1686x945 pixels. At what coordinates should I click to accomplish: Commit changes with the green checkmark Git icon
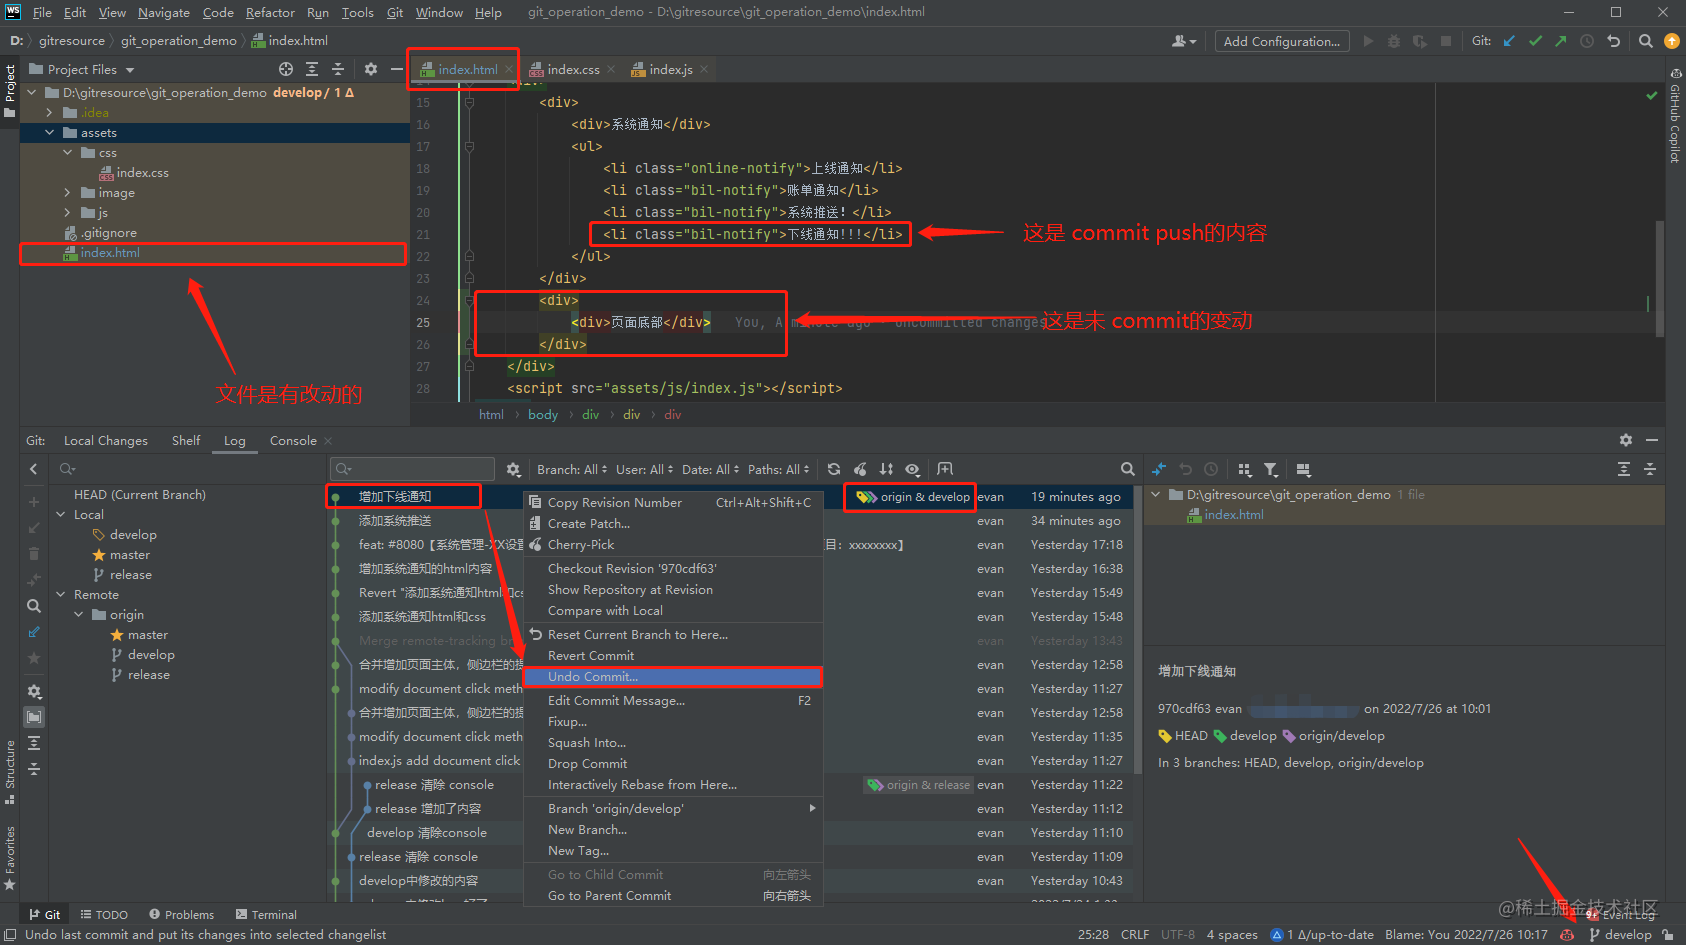pos(1536,41)
